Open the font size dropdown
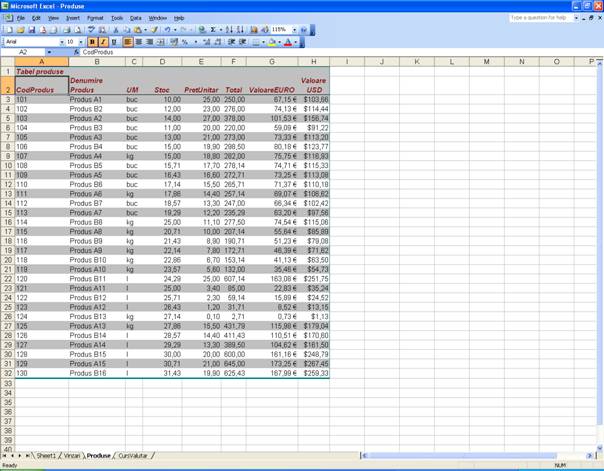Screen dimensions: 604x471 [x=83, y=42]
